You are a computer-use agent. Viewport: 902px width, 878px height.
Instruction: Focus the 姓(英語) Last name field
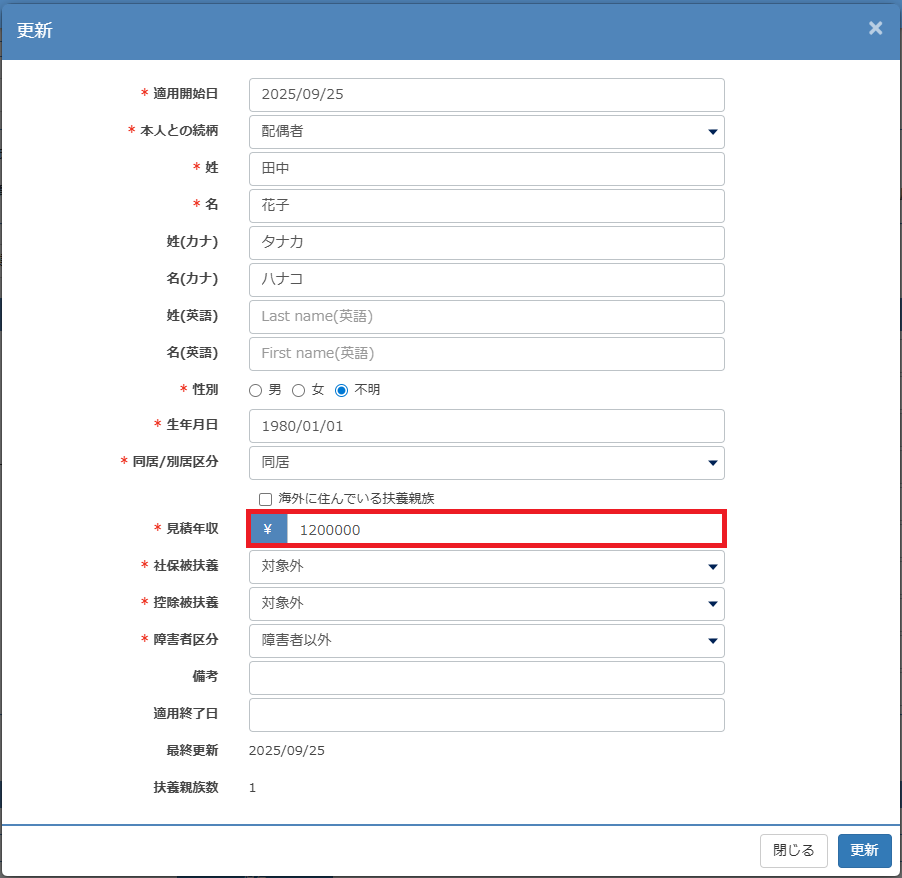pos(486,316)
